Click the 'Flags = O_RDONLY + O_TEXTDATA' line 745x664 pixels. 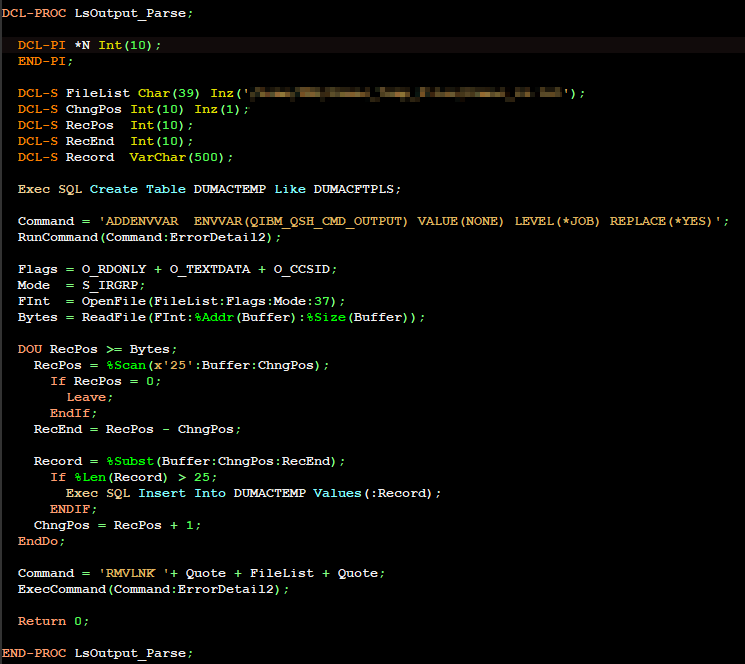[177, 269]
